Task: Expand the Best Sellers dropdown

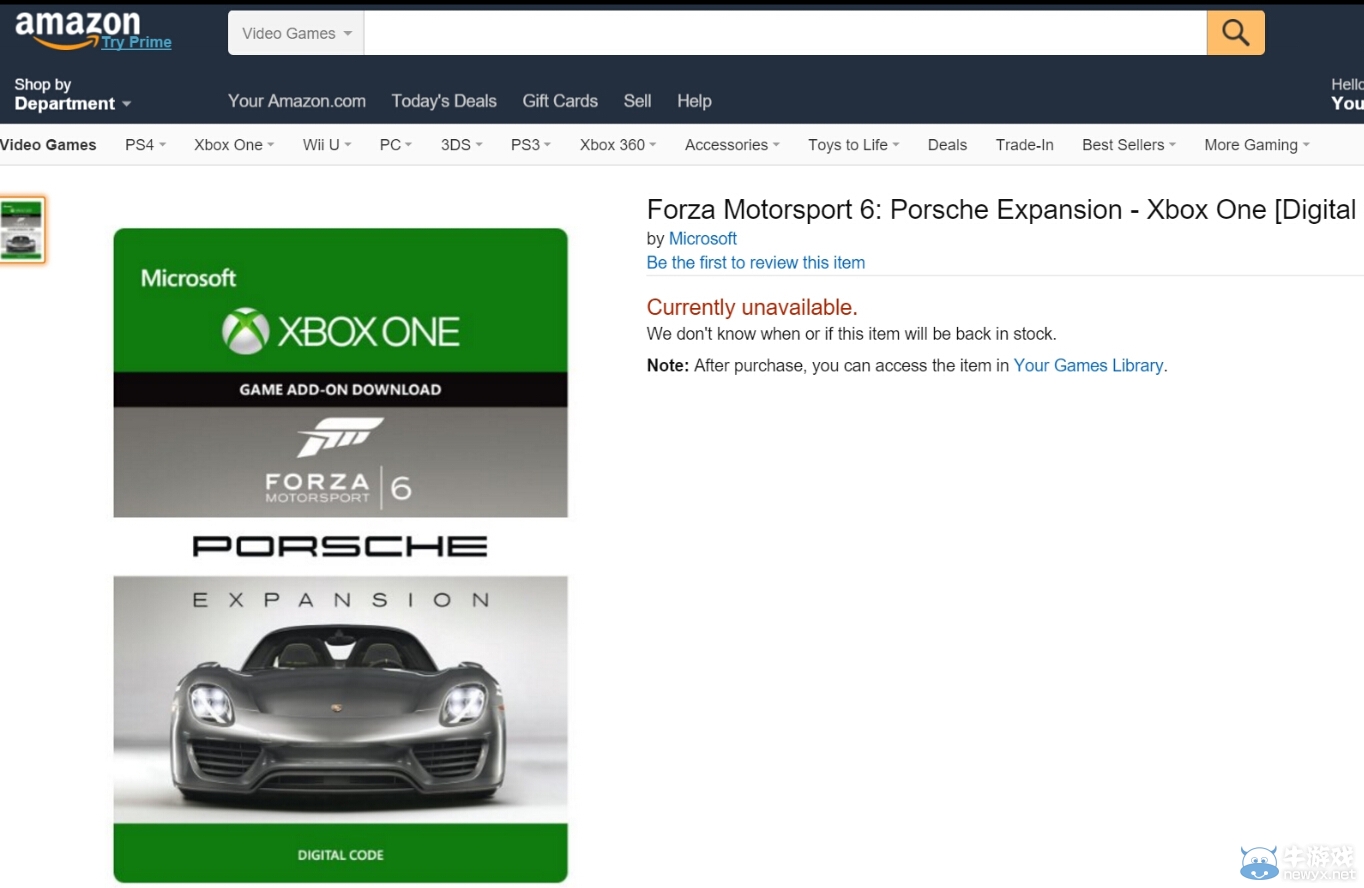Action: coord(1129,145)
